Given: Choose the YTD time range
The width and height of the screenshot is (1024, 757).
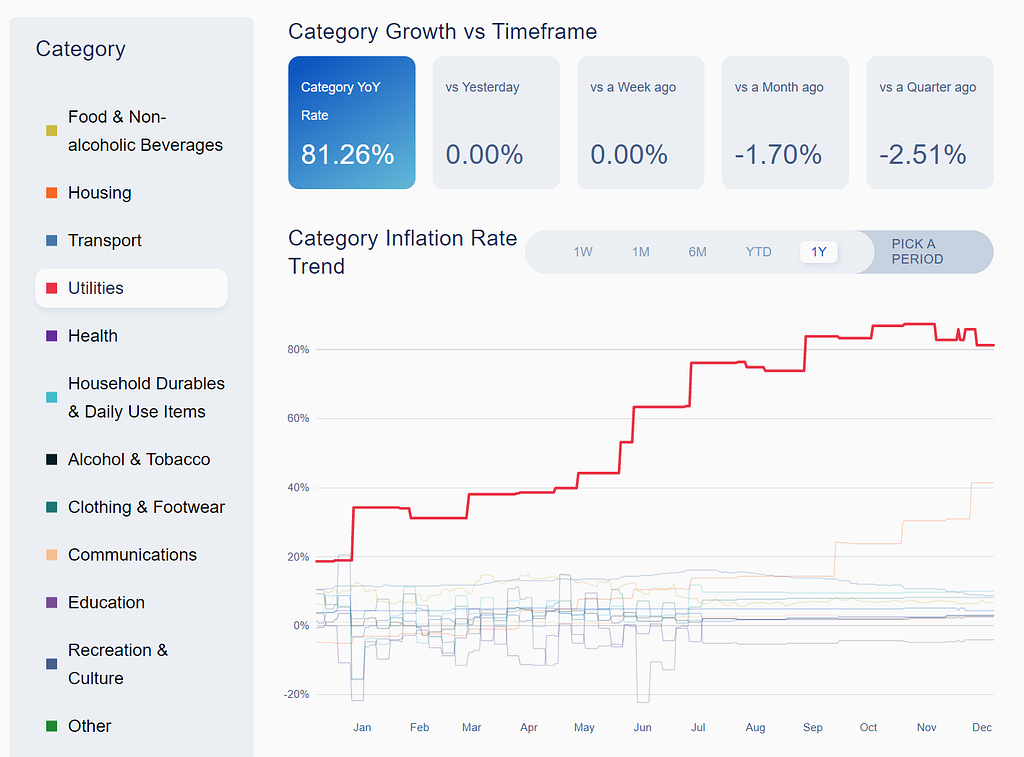Looking at the screenshot, I should click(758, 252).
